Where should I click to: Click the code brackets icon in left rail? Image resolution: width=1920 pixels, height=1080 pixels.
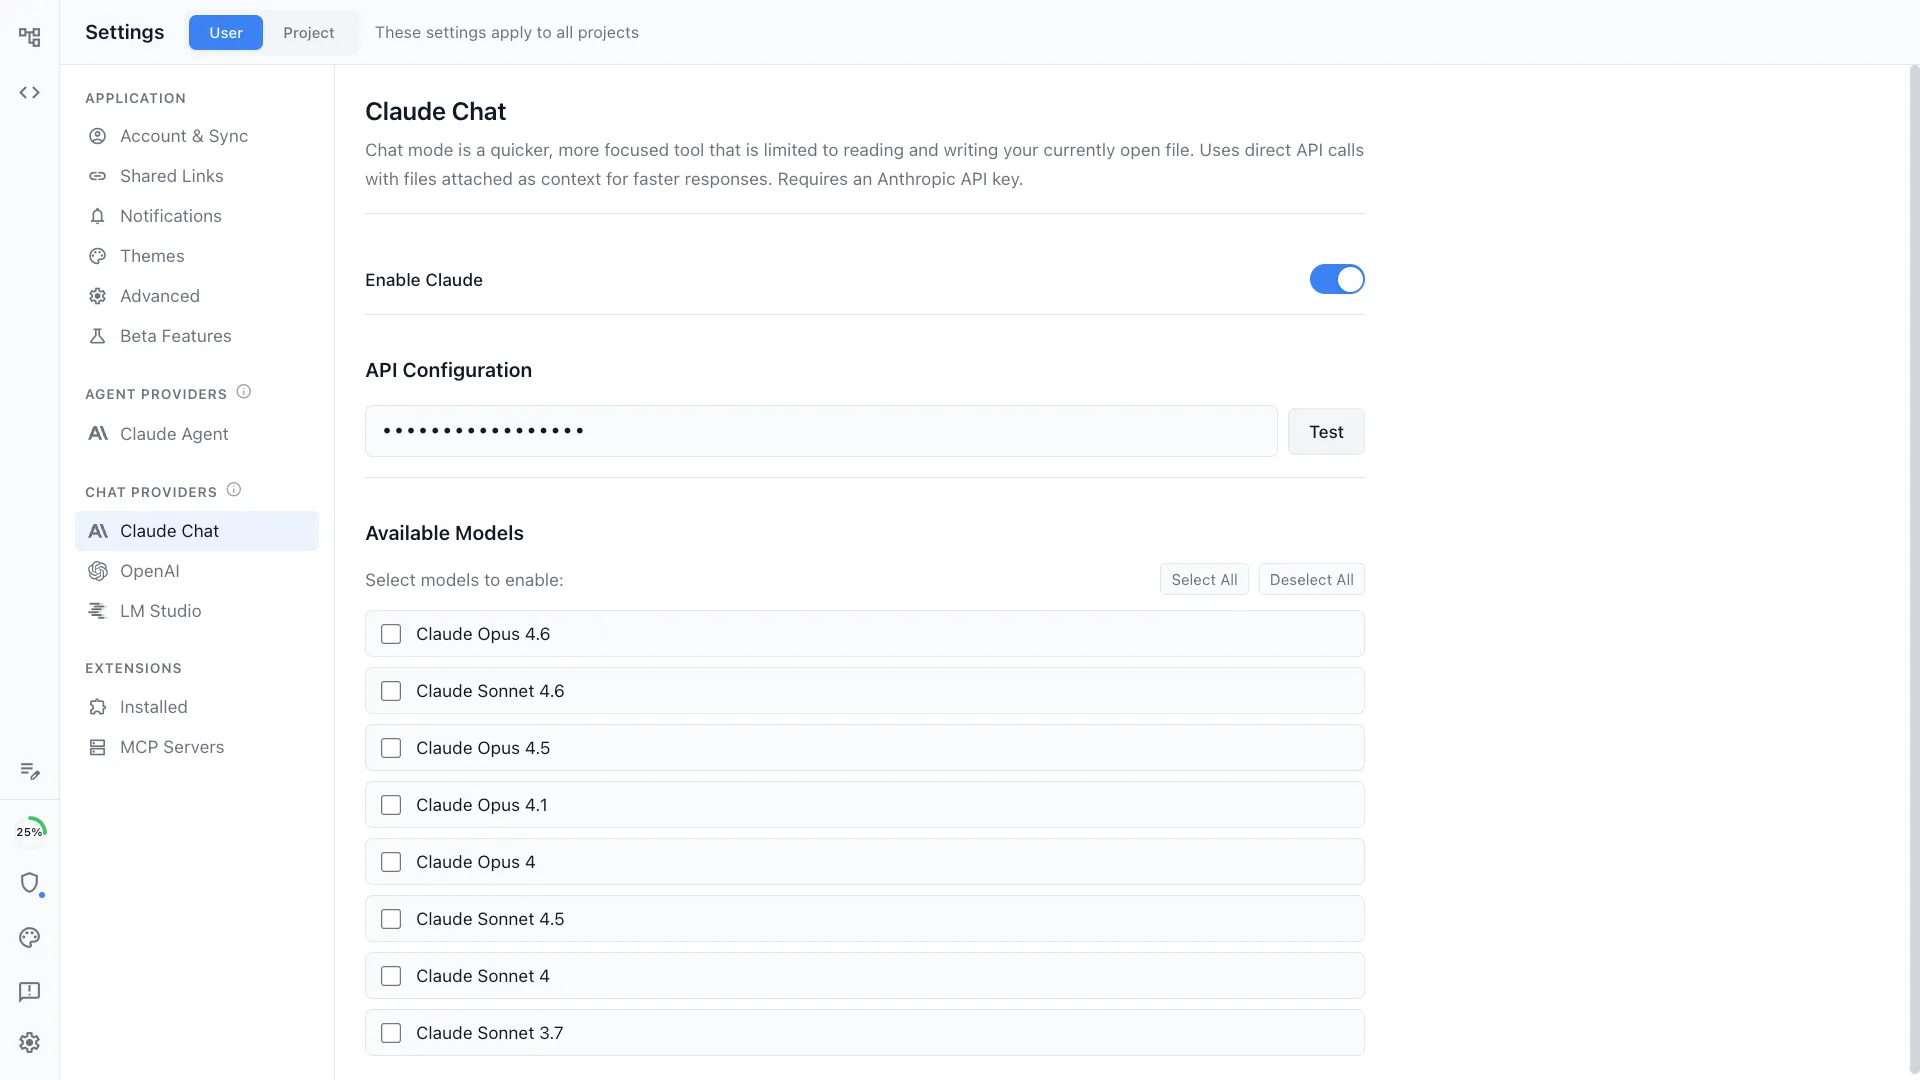pos(30,93)
